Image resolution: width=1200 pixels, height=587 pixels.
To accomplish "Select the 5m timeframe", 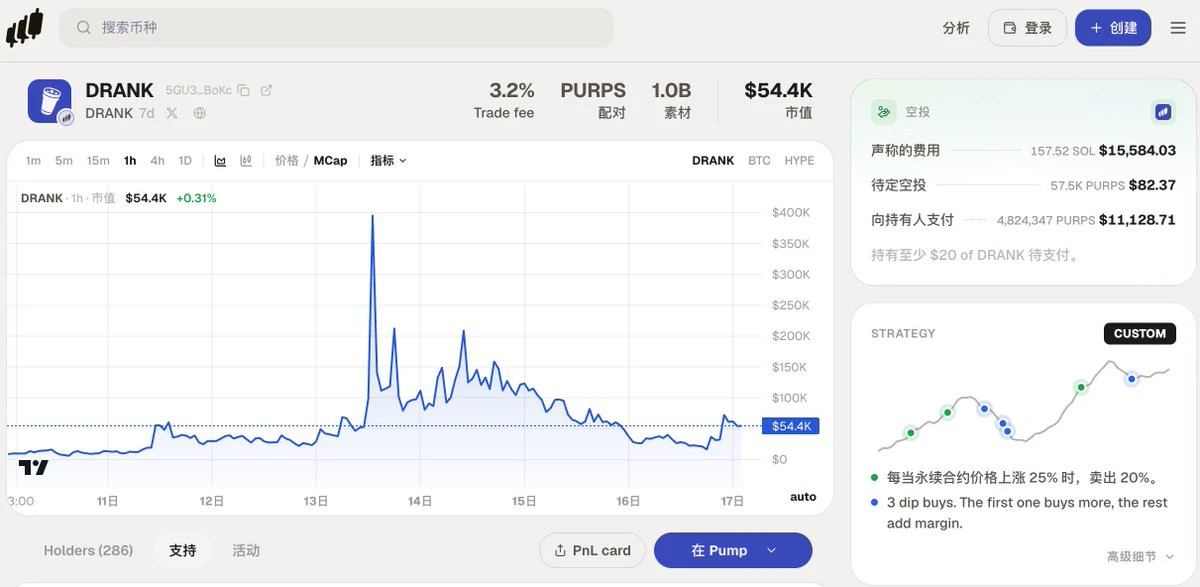I will click(x=64, y=160).
